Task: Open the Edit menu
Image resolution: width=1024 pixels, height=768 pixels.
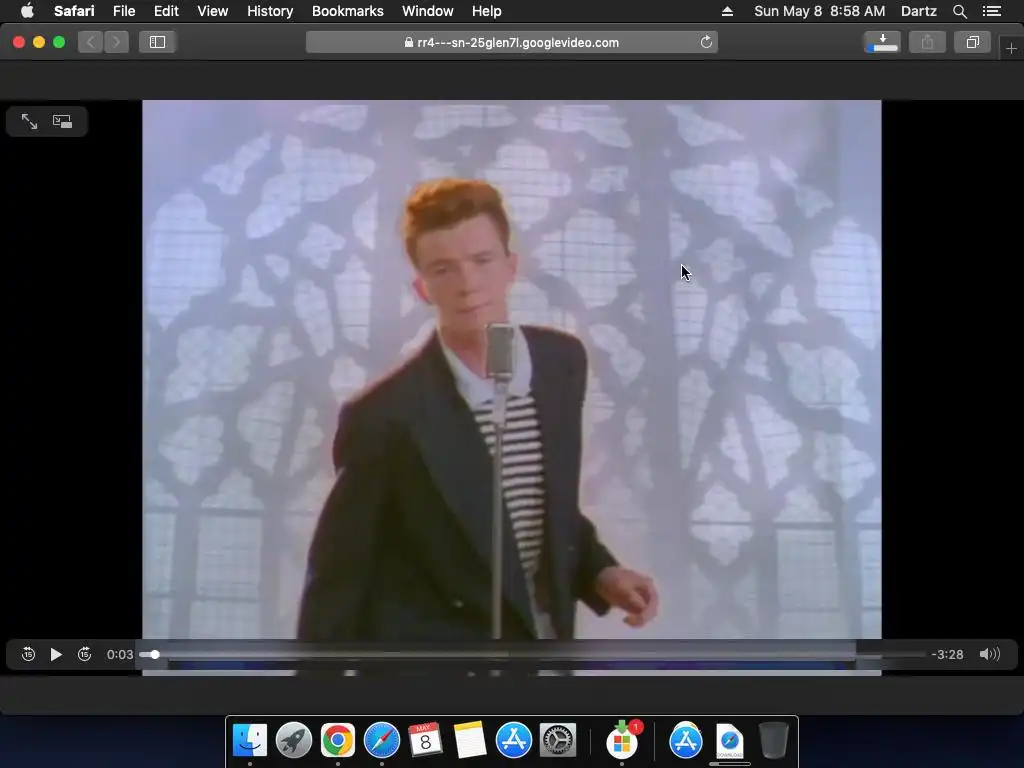Action: (x=166, y=11)
